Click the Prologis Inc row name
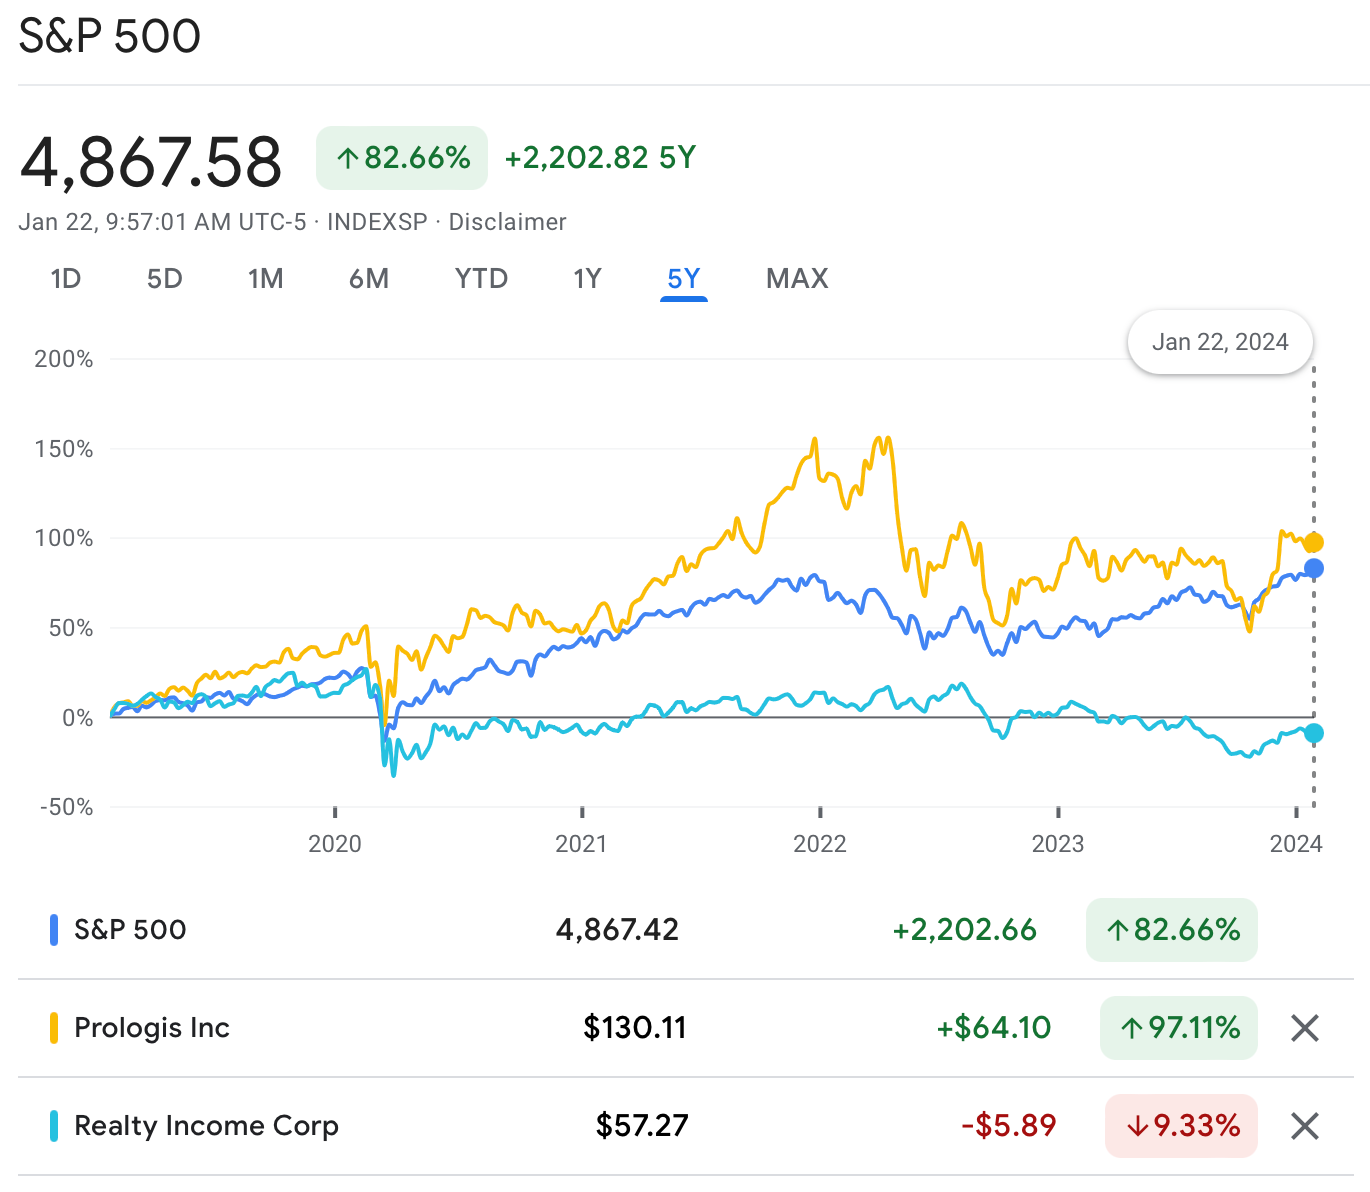This screenshot has height=1192, width=1370. (152, 1028)
